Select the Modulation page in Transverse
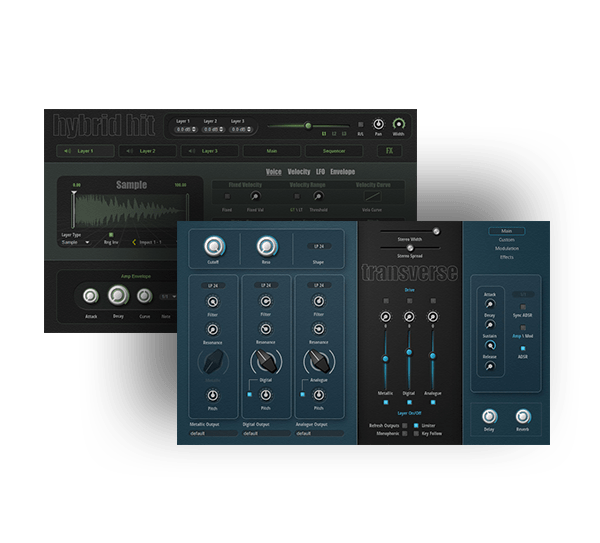The width and height of the screenshot is (600, 543). [505, 247]
